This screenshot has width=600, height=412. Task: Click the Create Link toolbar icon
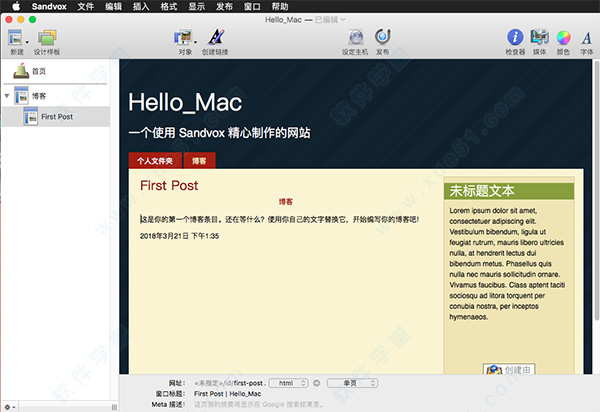(216, 37)
